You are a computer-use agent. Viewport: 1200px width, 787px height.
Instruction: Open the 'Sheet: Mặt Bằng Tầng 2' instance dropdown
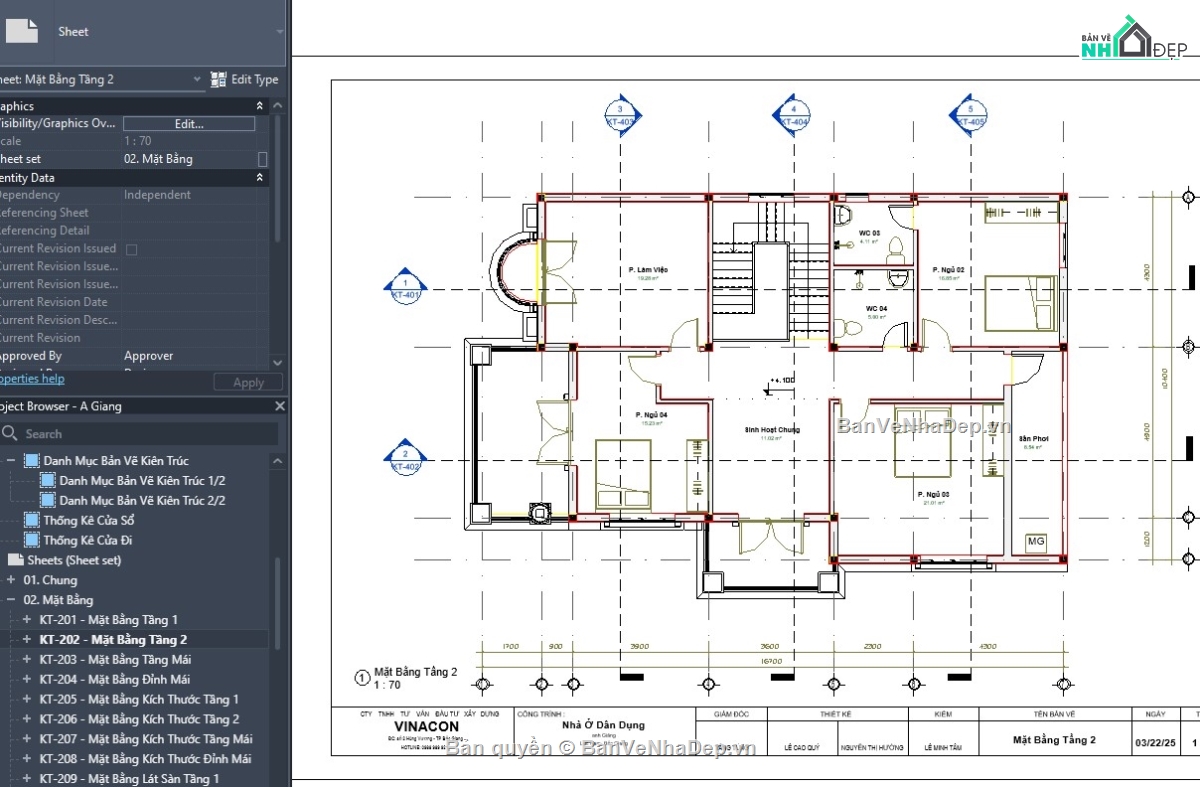click(197, 79)
